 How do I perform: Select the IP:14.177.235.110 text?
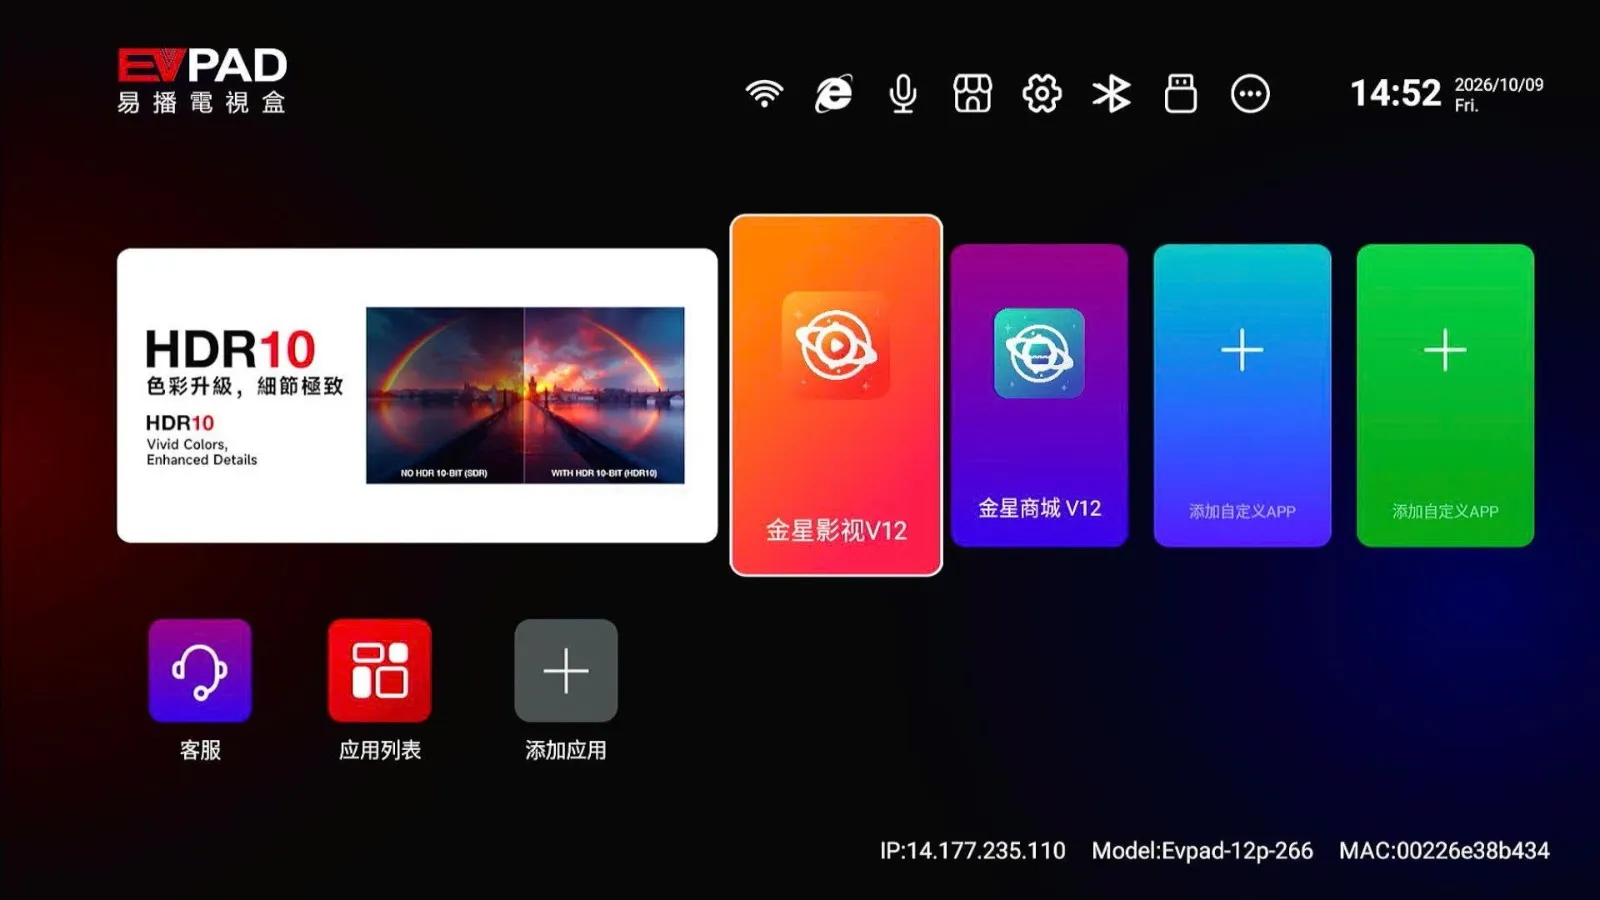tap(973, 851)
